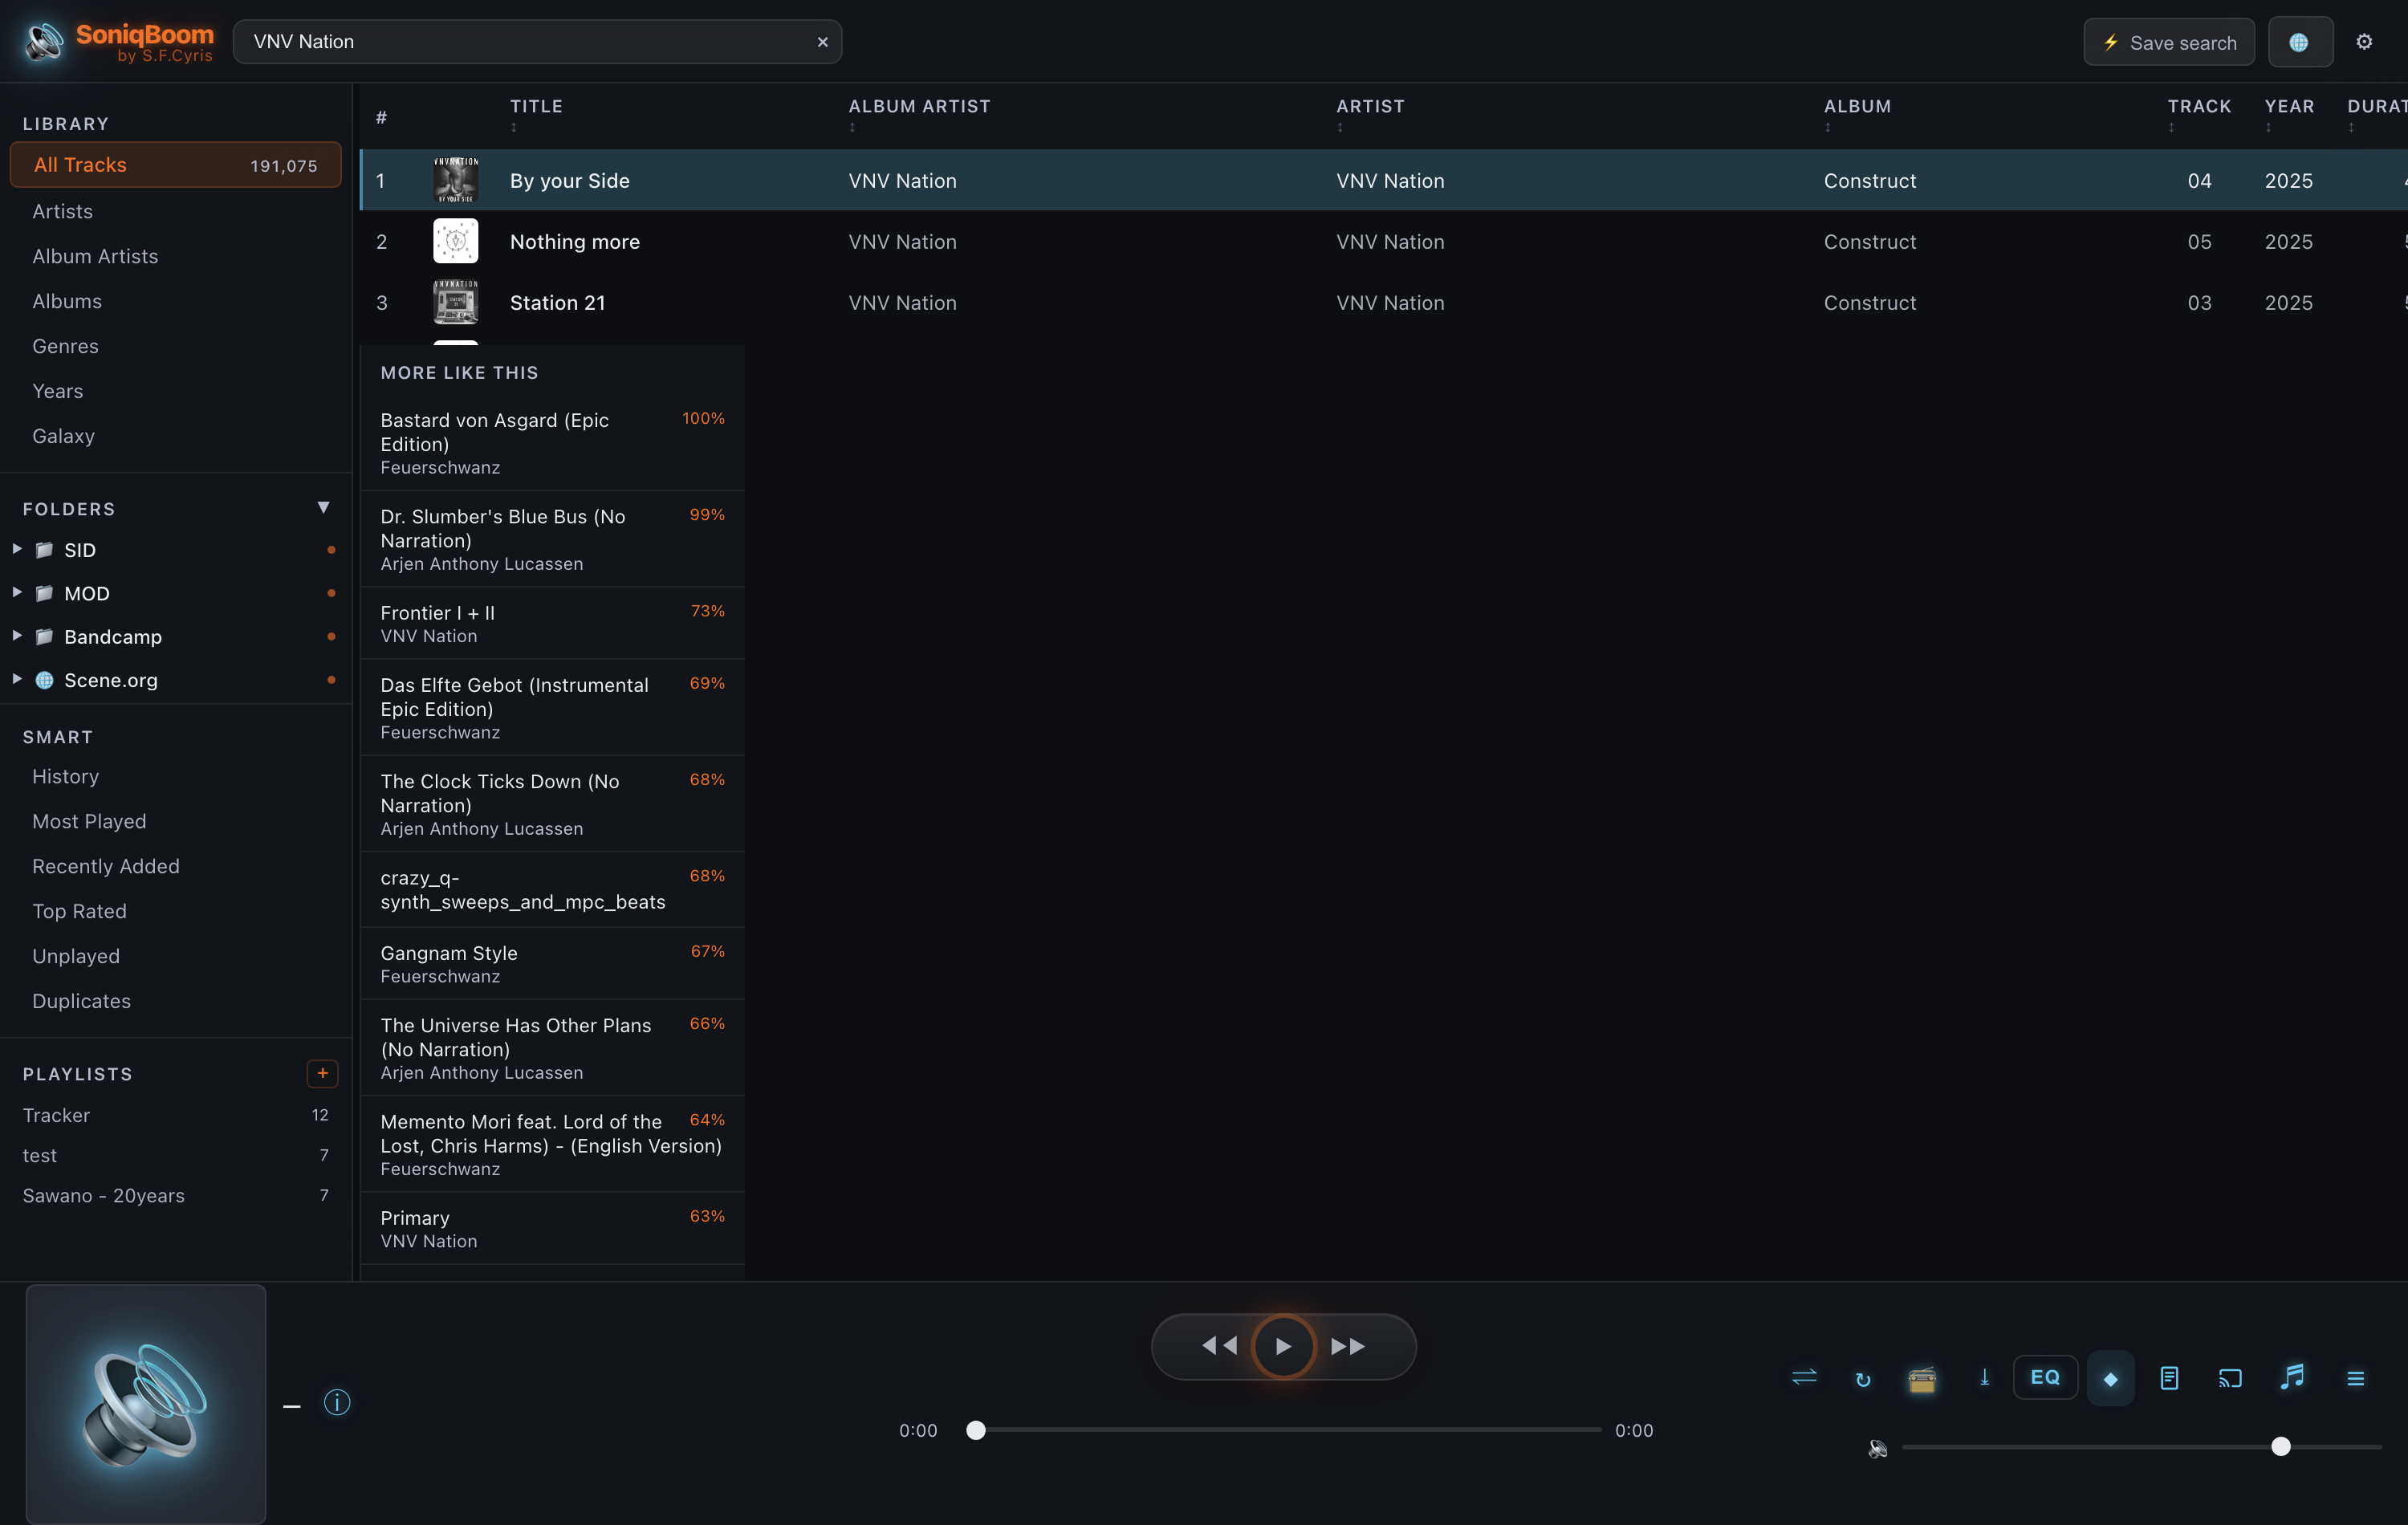The image size is (2408, 1525).
Task: Expand the Scene.org folder tree
Action: click(x=17, y=679)
